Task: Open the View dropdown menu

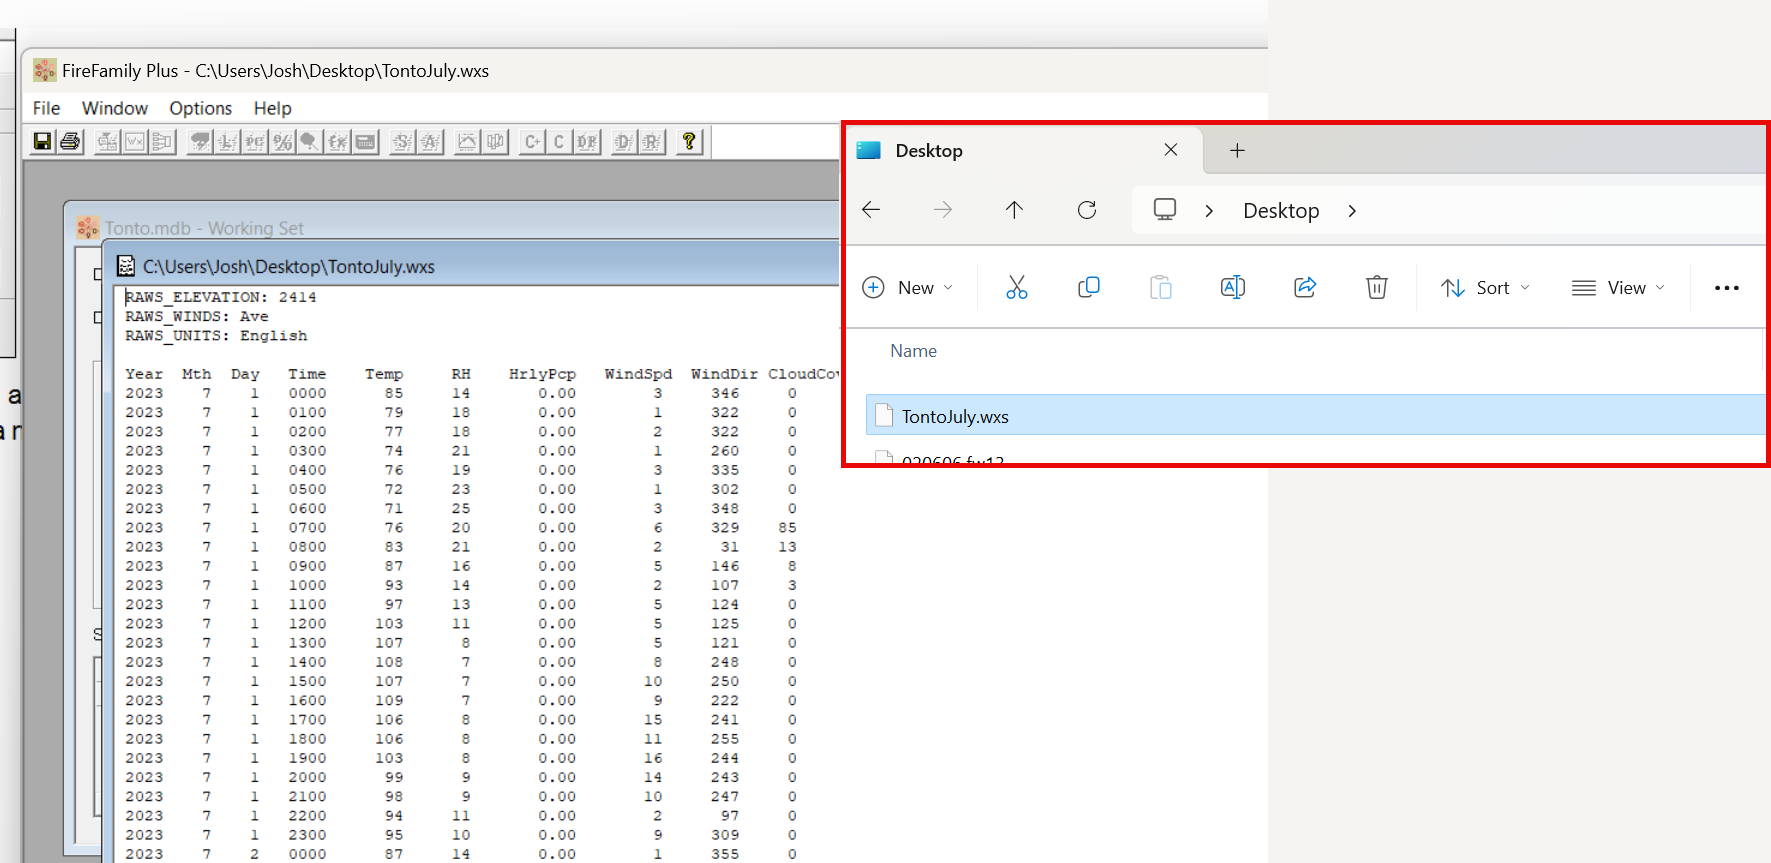Action: (1618, 288)
